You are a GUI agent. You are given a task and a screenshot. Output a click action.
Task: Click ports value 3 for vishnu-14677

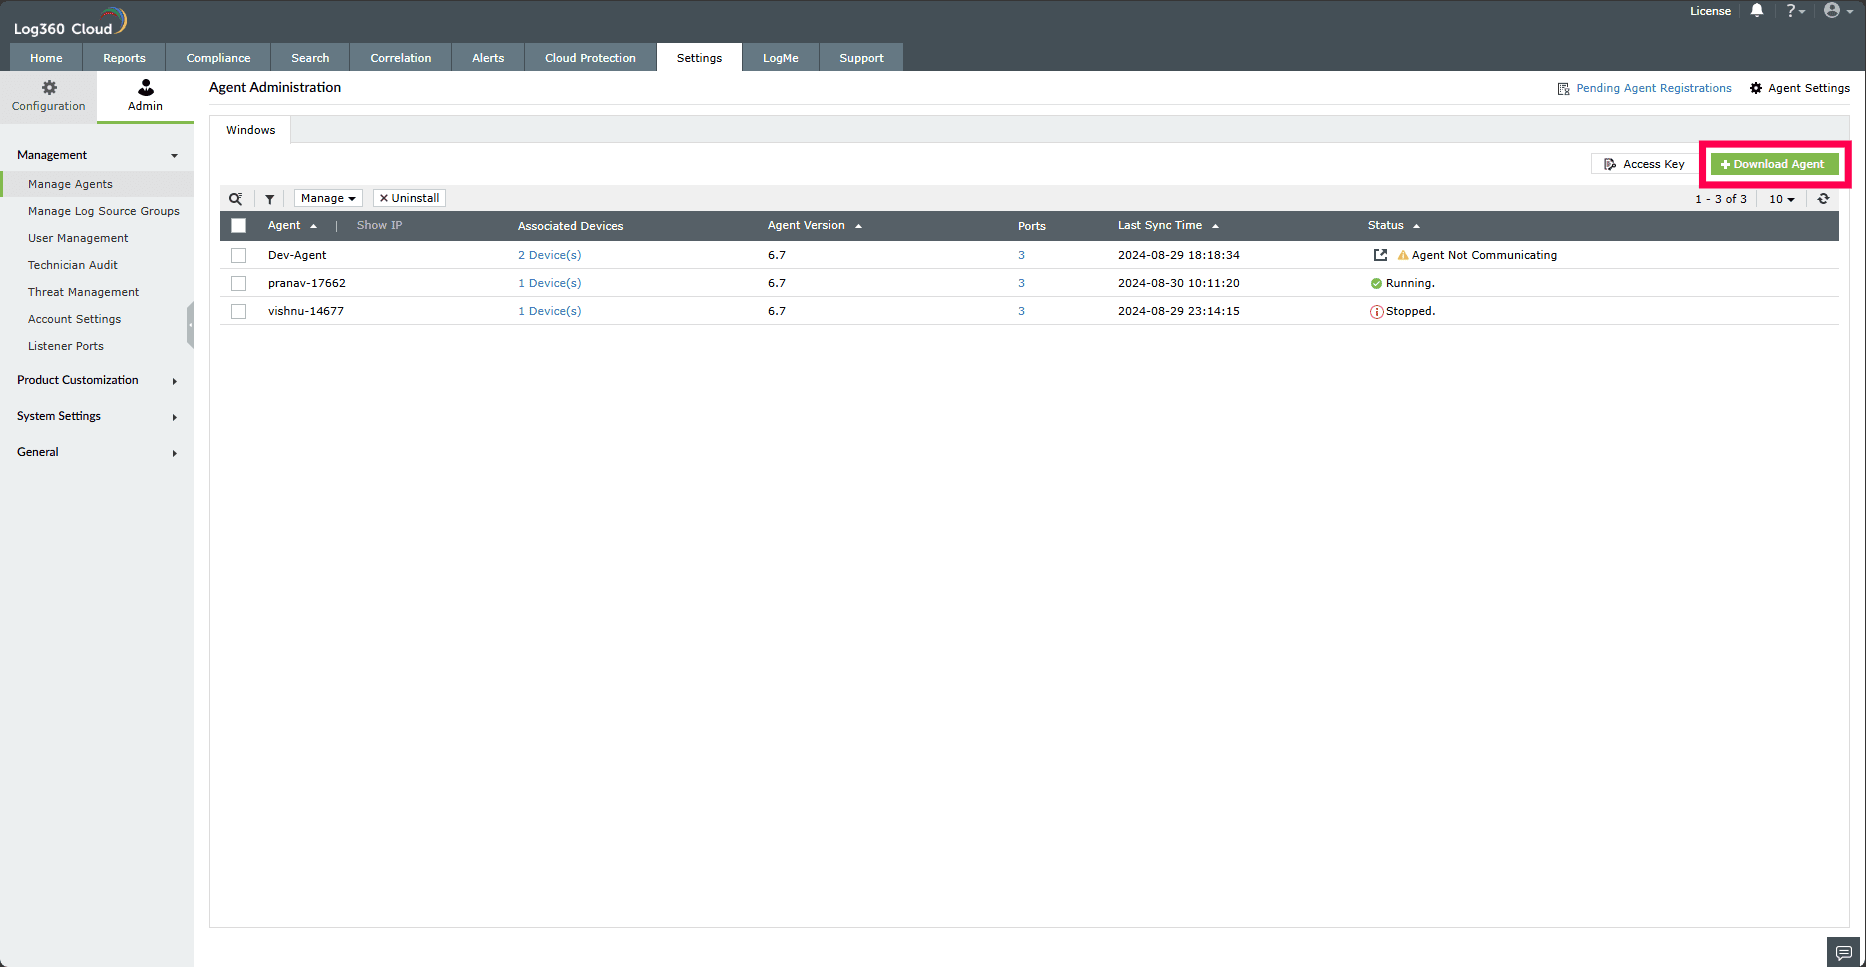pyautogui.click(x=1021, y=311)
